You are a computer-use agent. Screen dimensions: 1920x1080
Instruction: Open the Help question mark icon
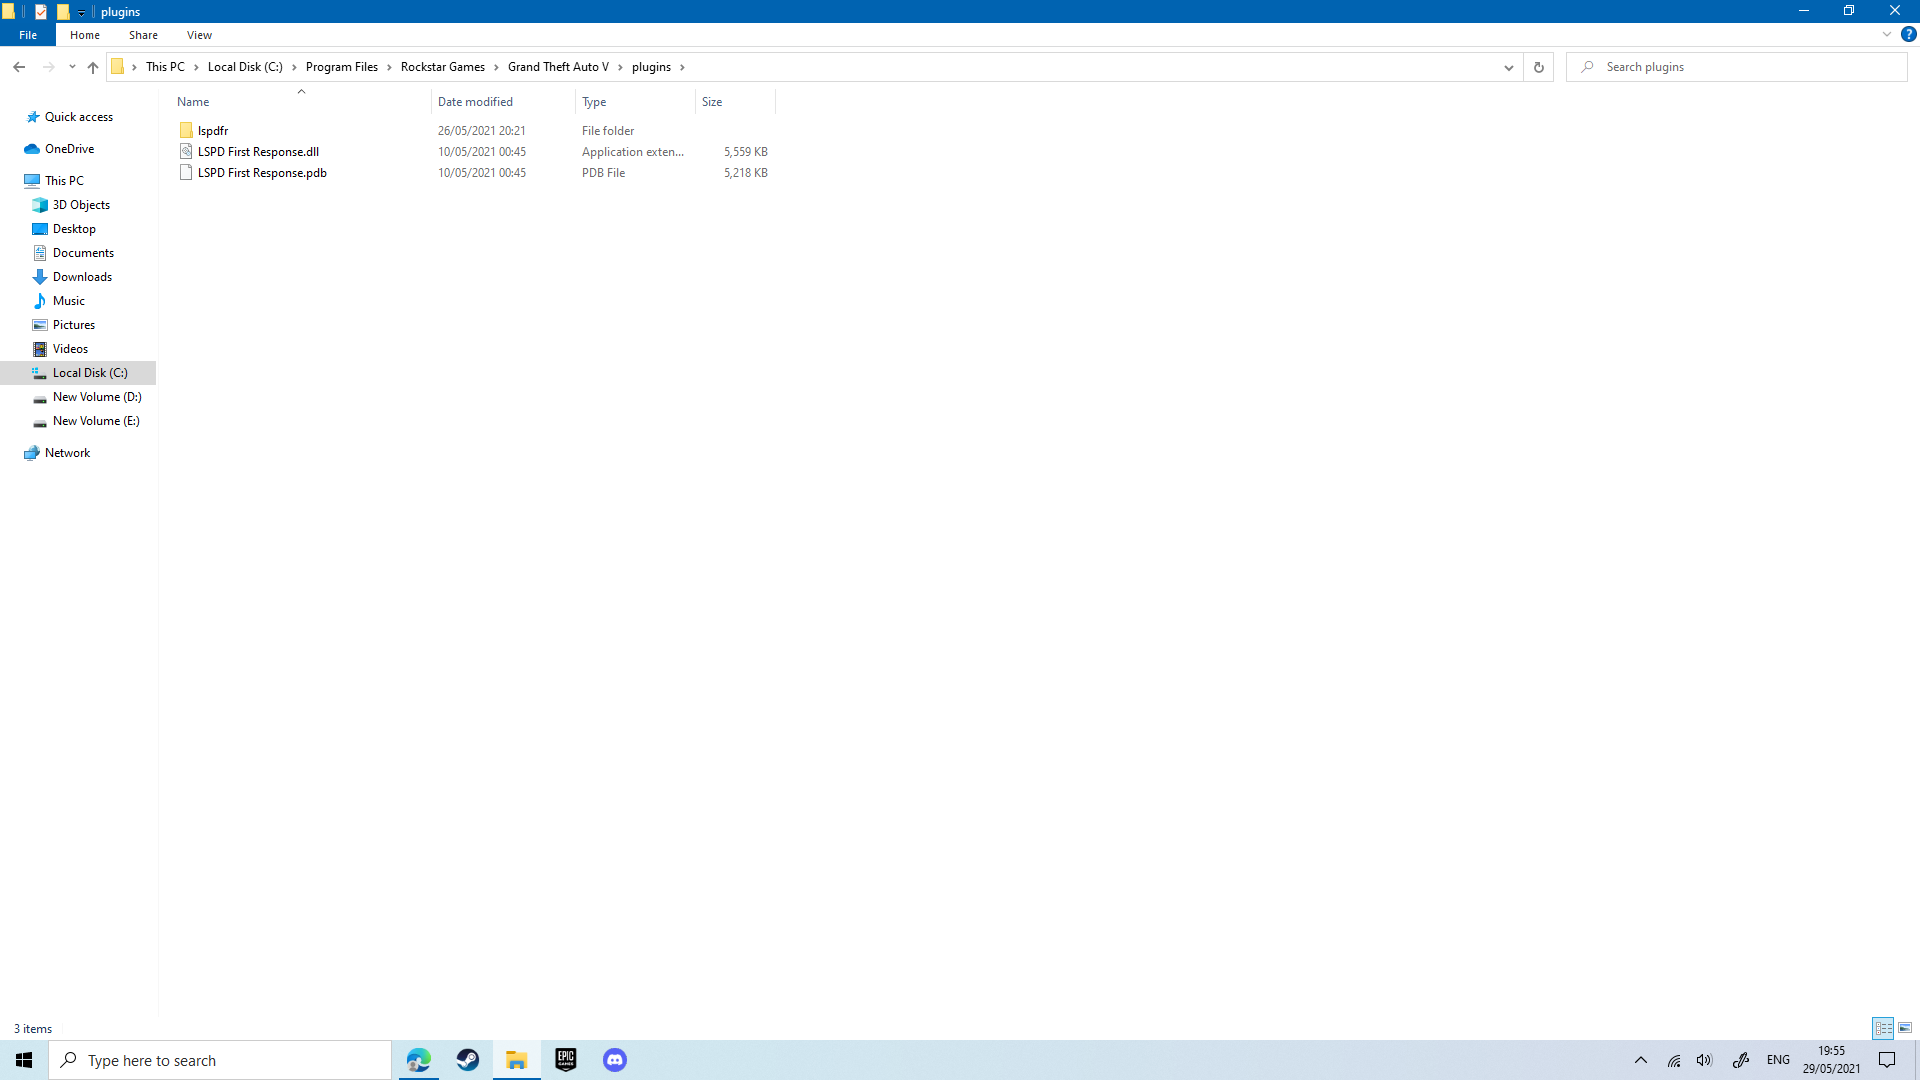tap(1908, 34)
